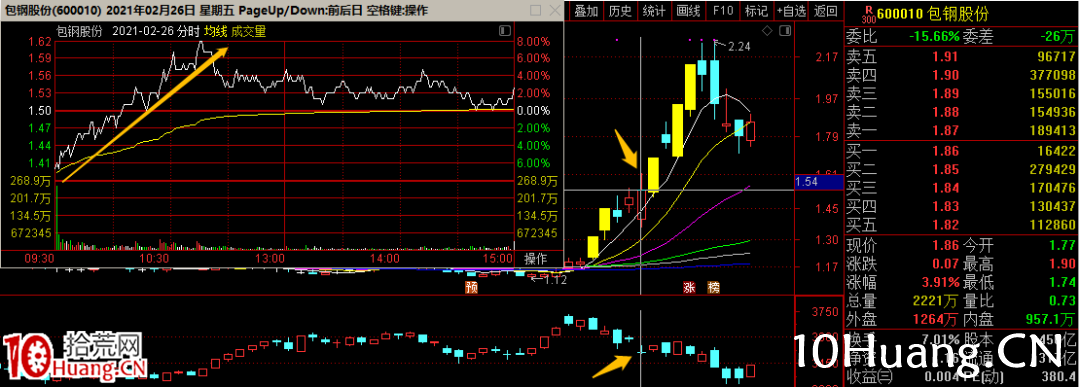Click the 预 forecast marker

pos(471,288)
